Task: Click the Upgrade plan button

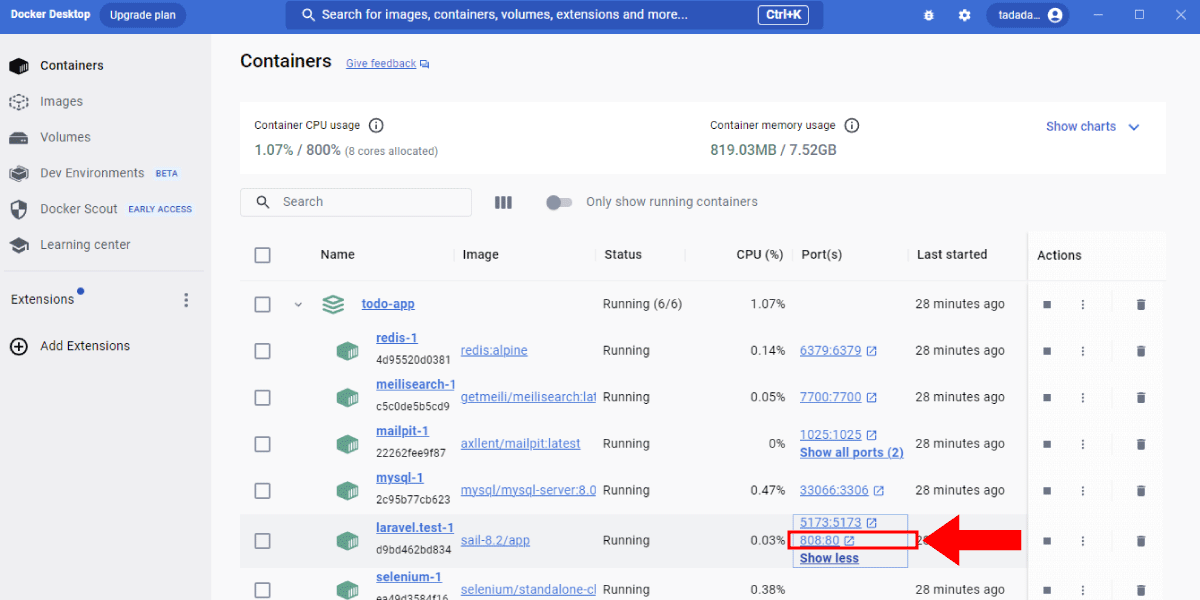Action: pyautogui.click(x=142, y=15)
